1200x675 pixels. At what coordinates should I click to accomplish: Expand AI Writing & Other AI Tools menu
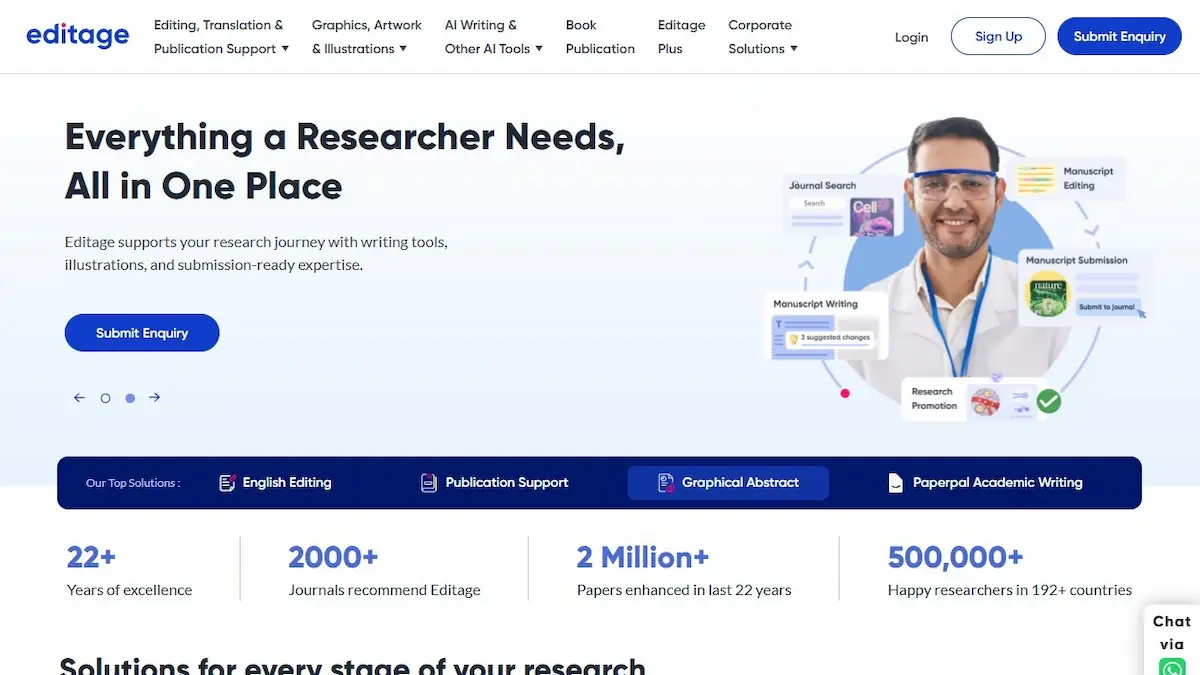494,37
